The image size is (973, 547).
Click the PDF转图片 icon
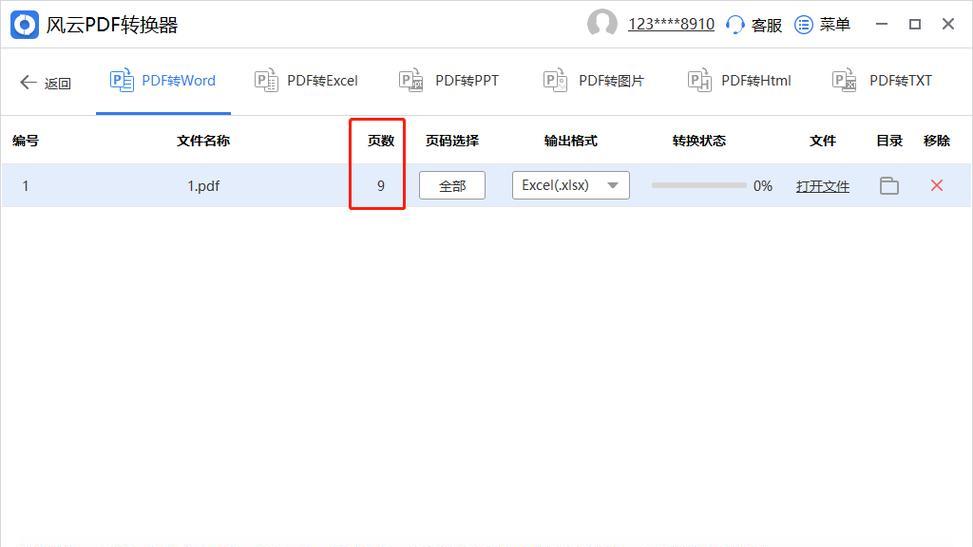click(555, 80)
